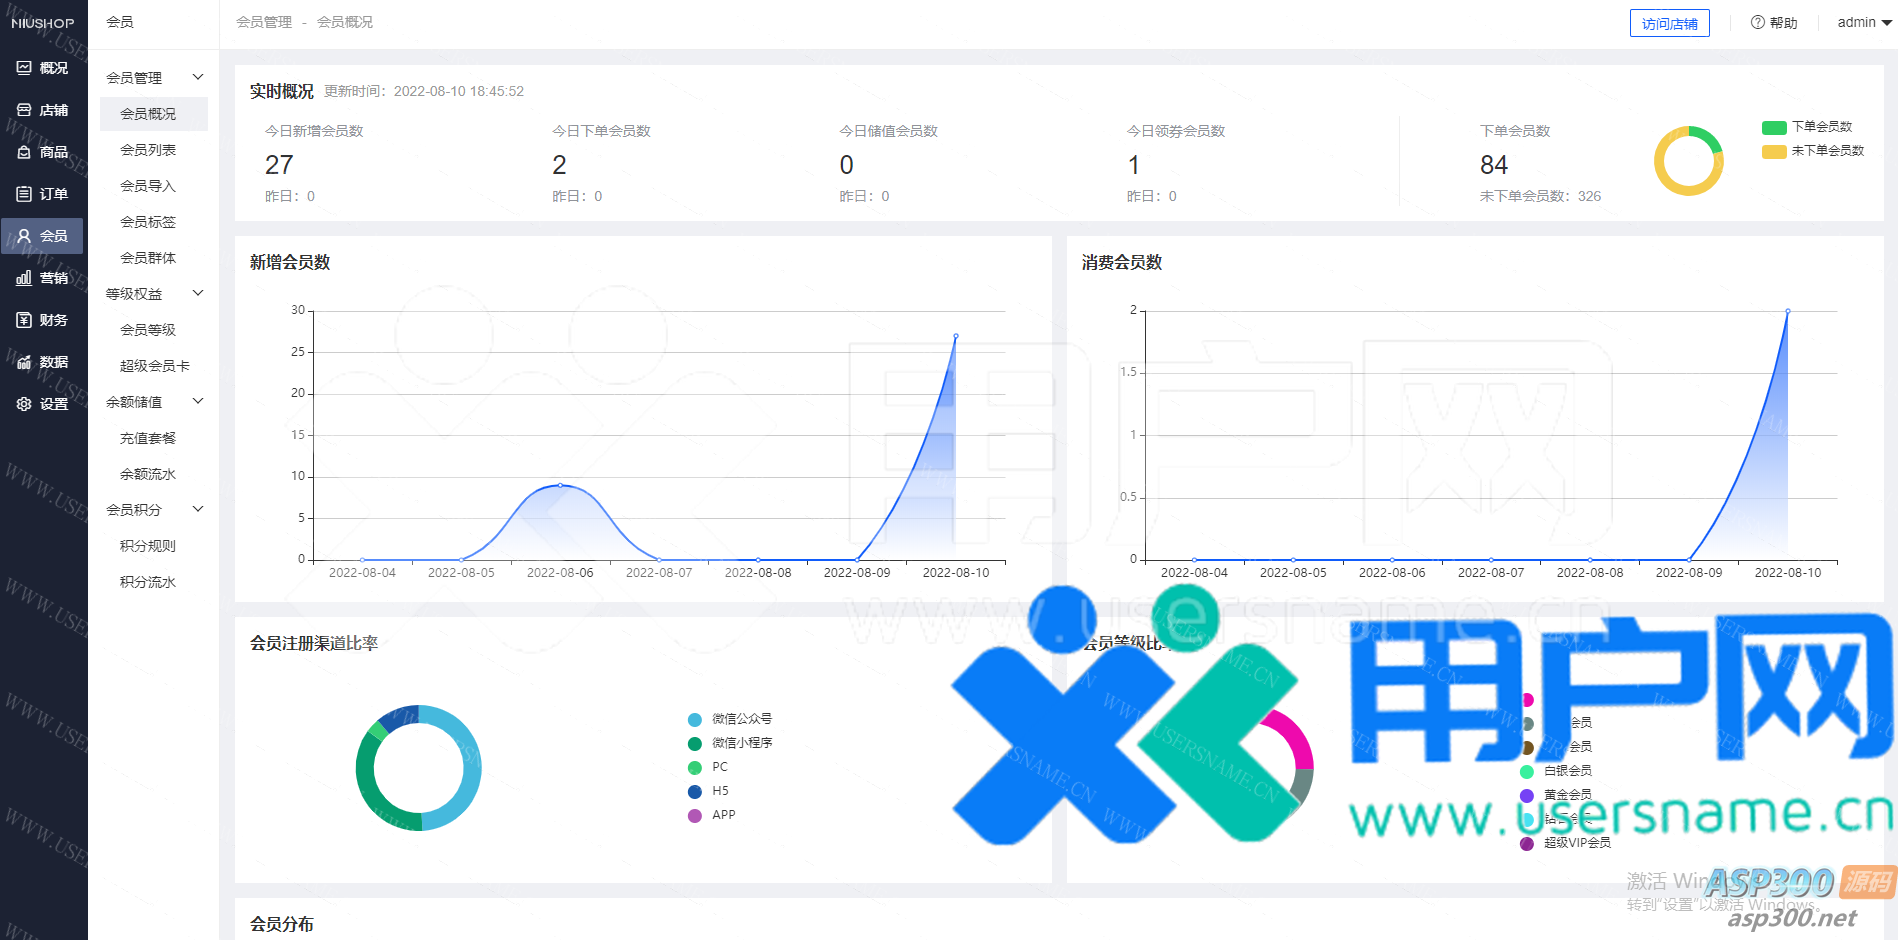Click the 未下单会员数: 326 text
Screen dimensions: 1898x940
[1540, 196]
